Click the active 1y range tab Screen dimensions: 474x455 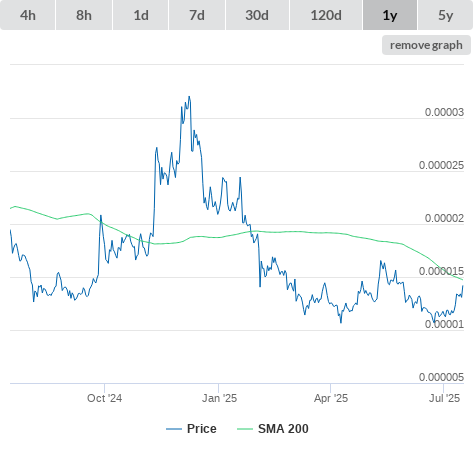coord(390,15)
